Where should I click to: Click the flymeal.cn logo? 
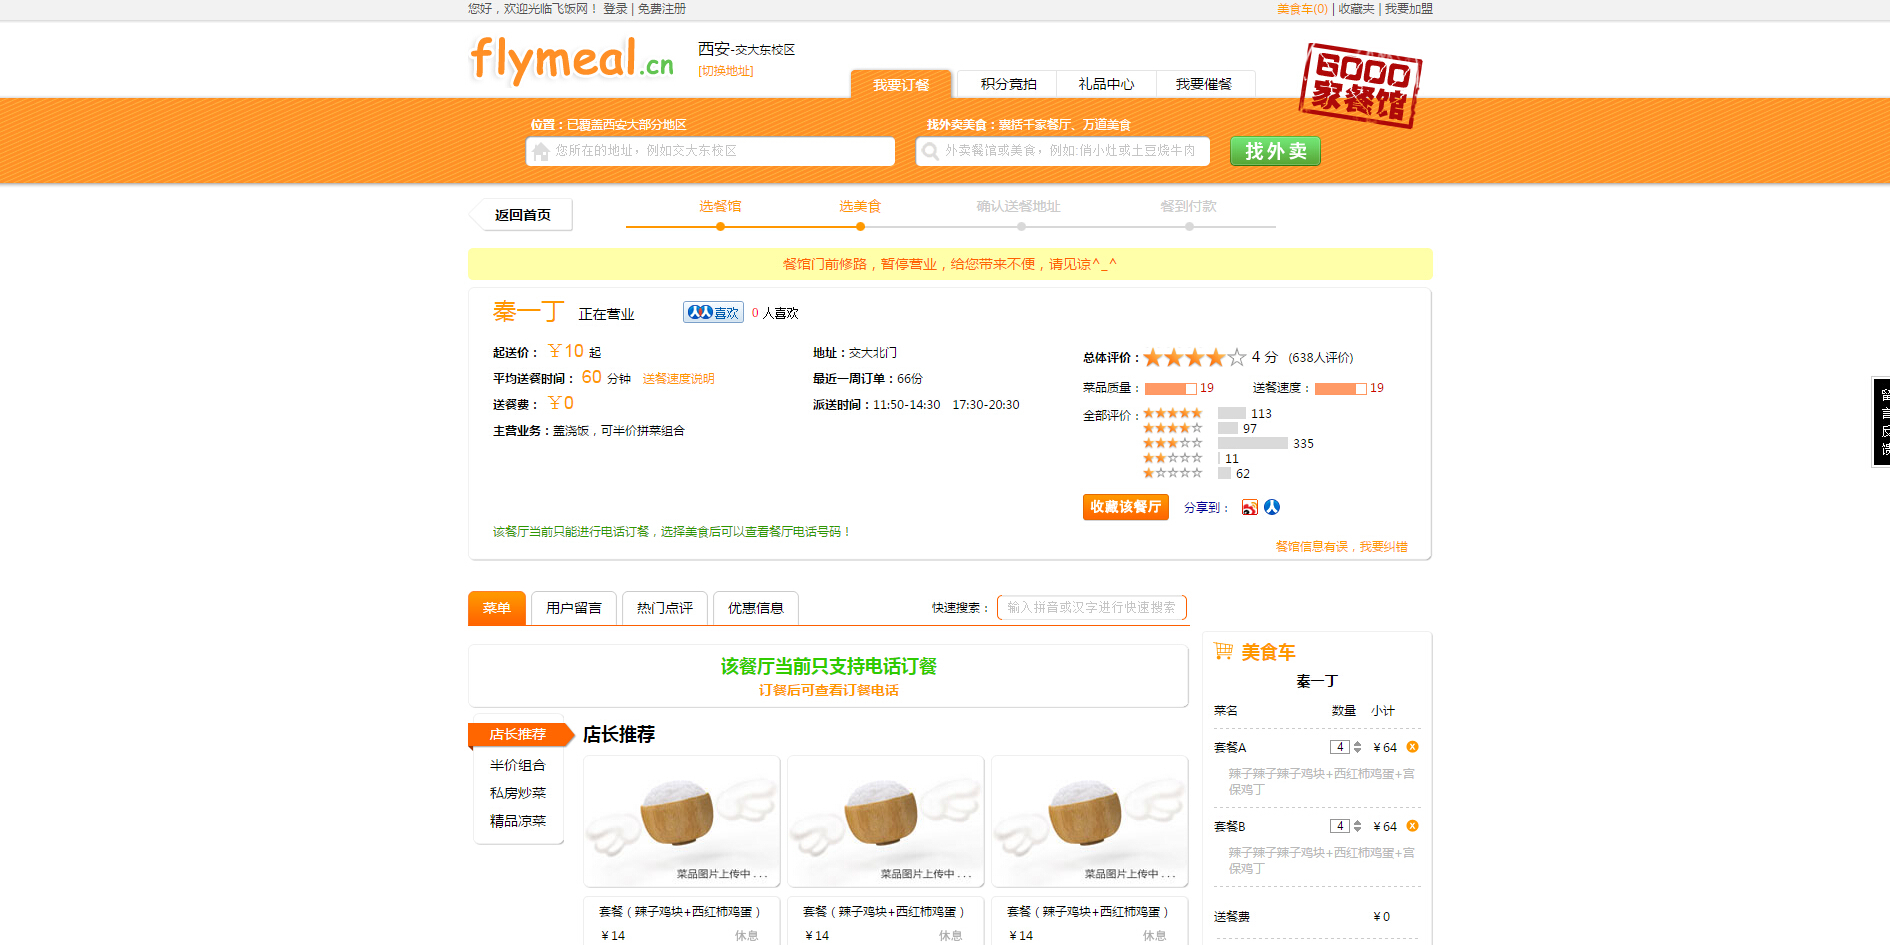tap(572, 60)
